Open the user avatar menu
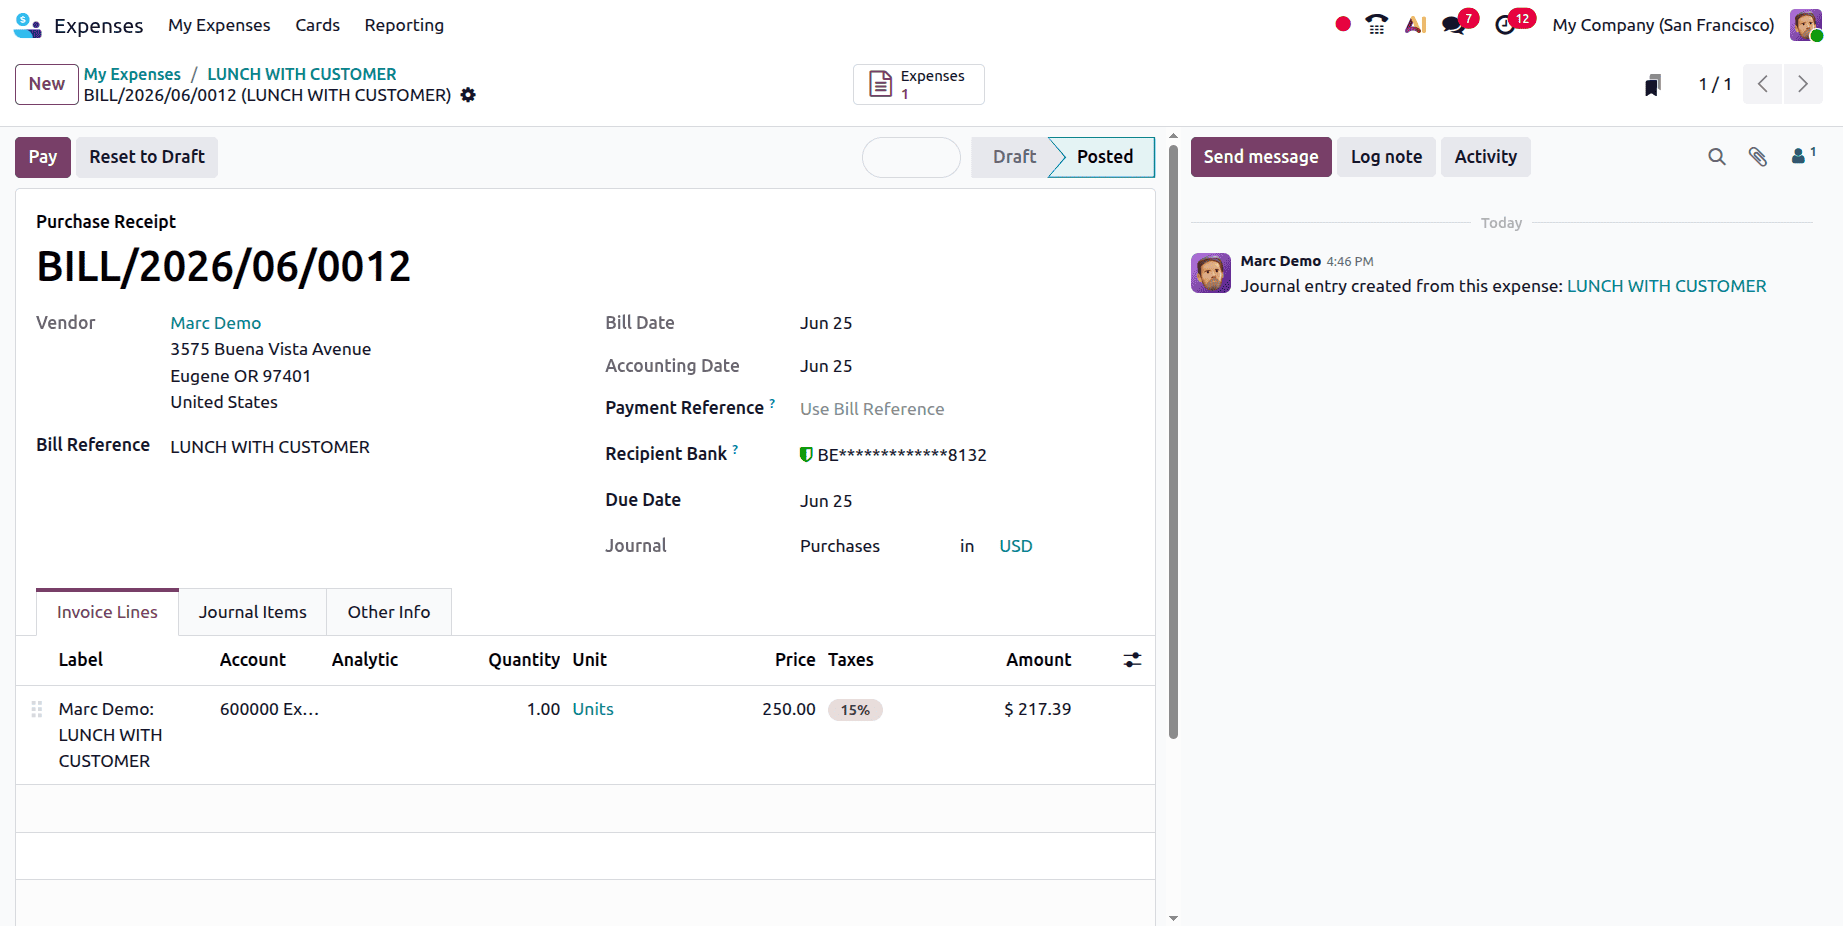 pyautogui.click(x=1806, y=25)
